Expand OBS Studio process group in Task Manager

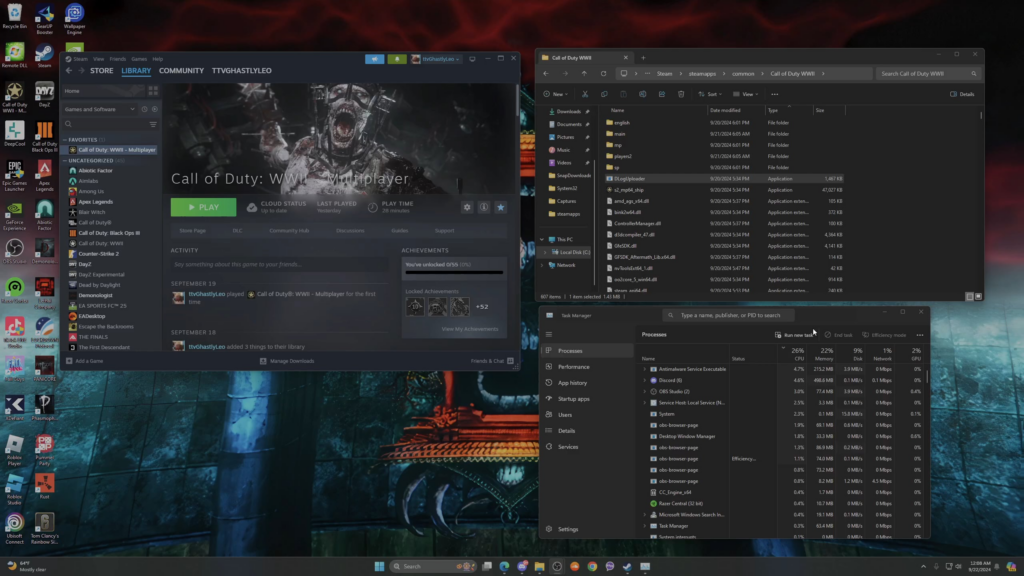(645, 391)
